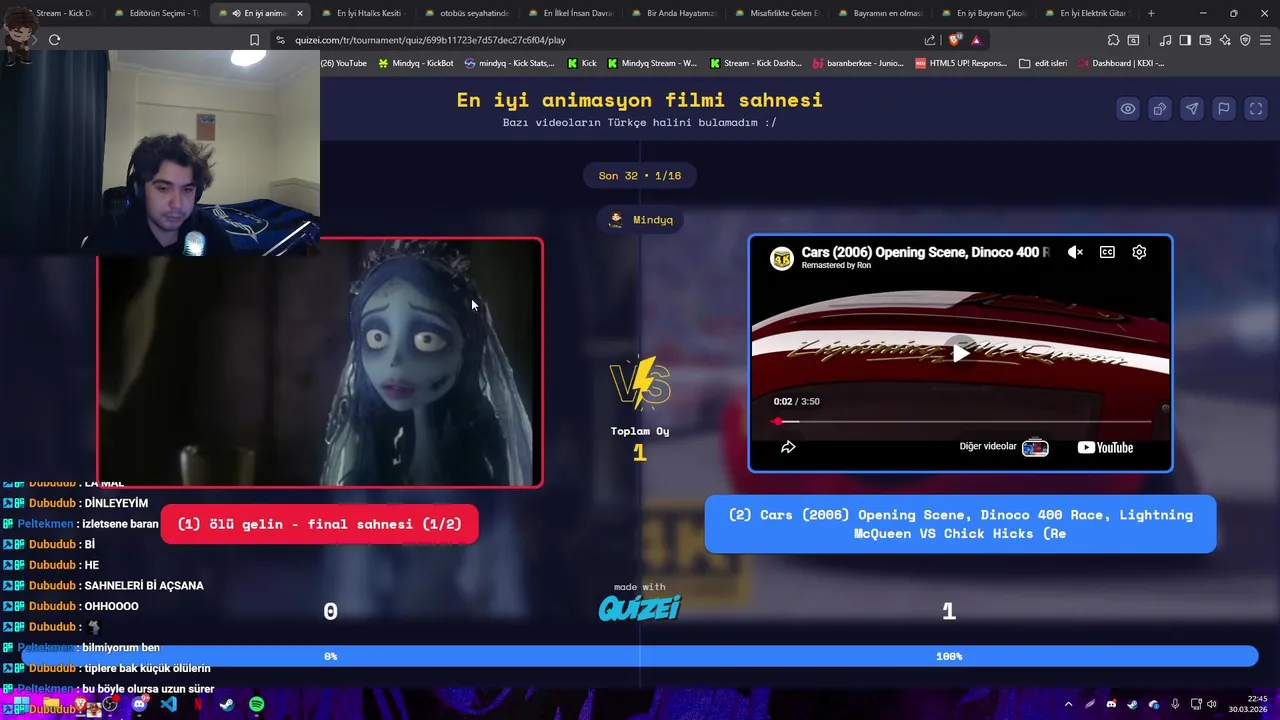Click the Quizei logo
This screenshot has height=720, width=1280.
pyautogui.click(x=640, y=607)
